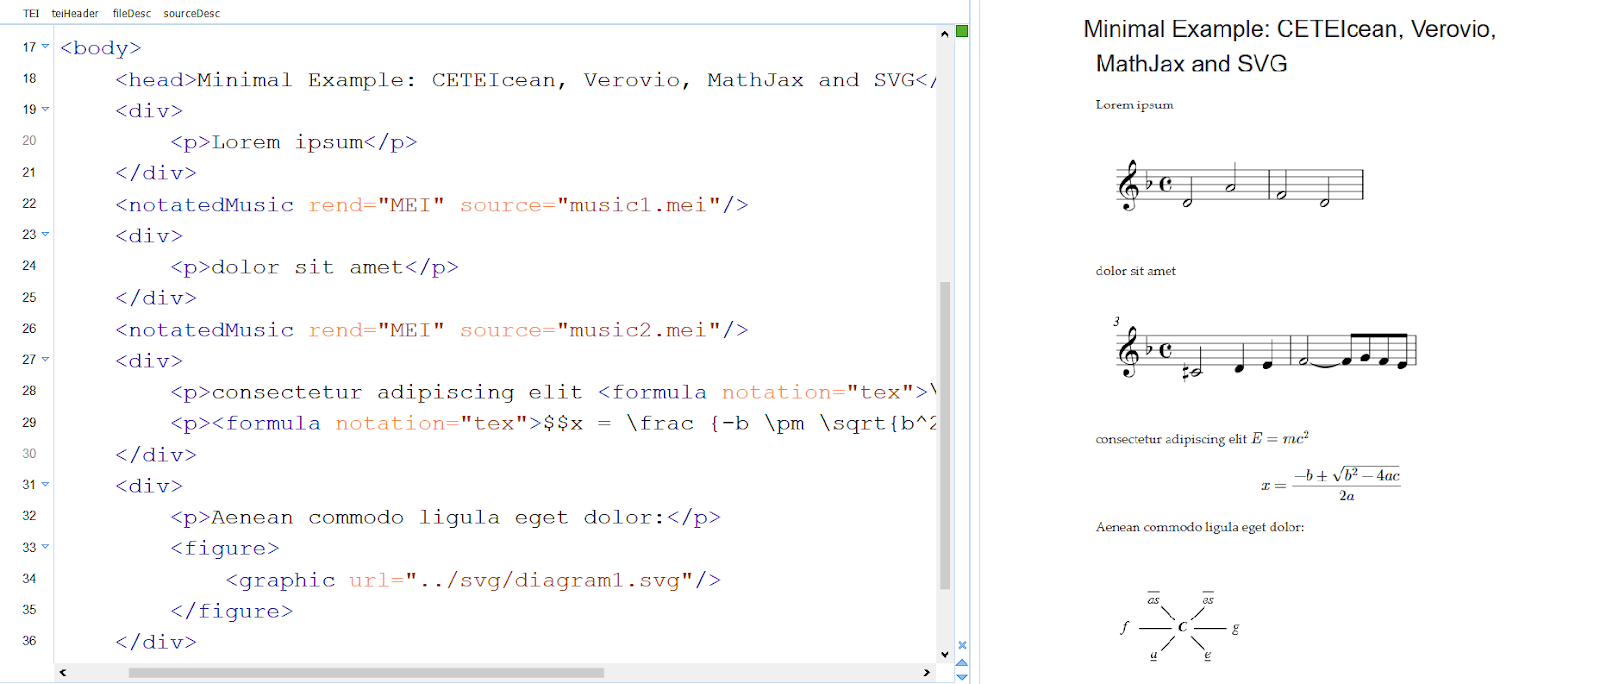Image resolution: width=1600 pixels, height=684 pixels.
Task: Select teiHeader in the breadcrumb path
Action: [x=75, y=13]
